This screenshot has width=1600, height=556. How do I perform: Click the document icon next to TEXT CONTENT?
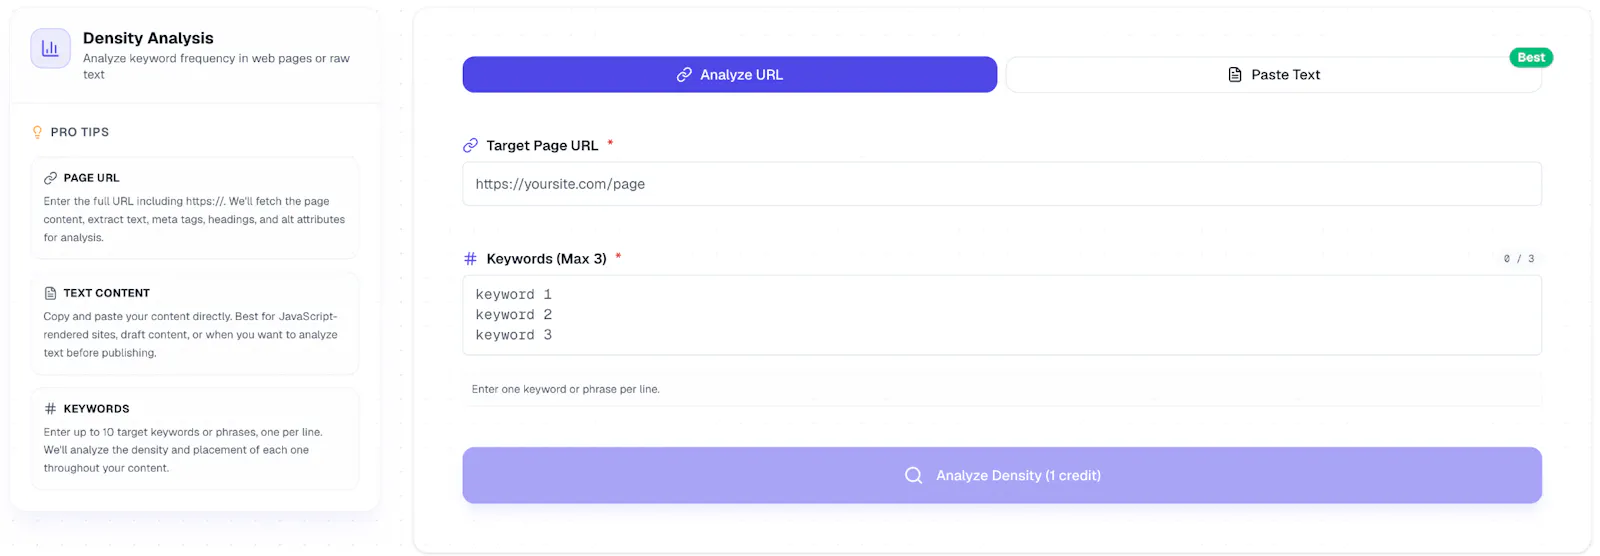pyautogui.click(x=50, y=293)
